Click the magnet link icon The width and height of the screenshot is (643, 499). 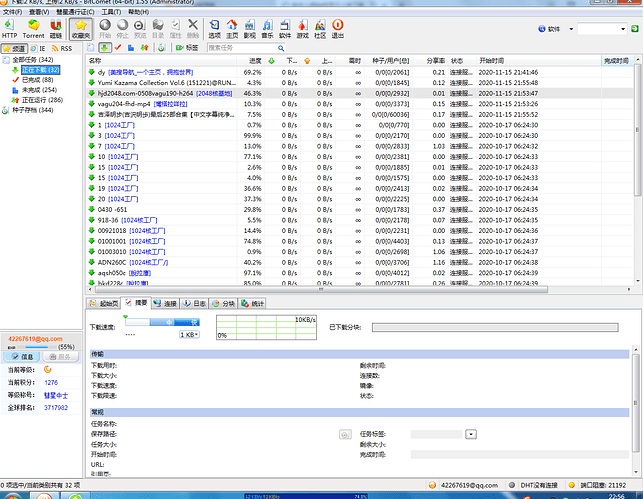pyautogui.click(x=56, y=29)
